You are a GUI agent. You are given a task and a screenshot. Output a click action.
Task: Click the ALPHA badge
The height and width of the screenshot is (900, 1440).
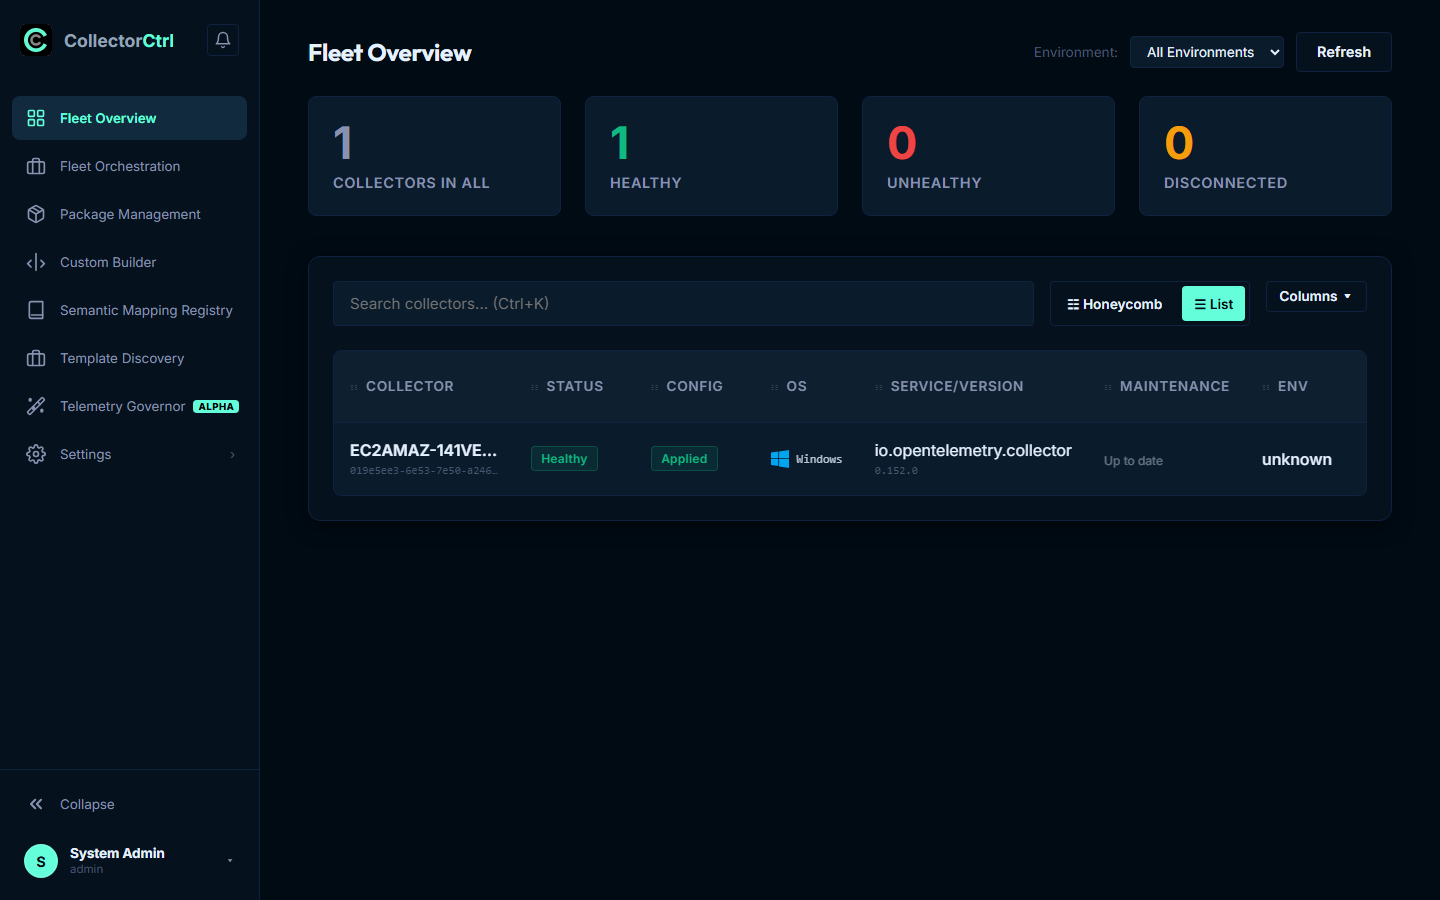(x=216, y=406)
